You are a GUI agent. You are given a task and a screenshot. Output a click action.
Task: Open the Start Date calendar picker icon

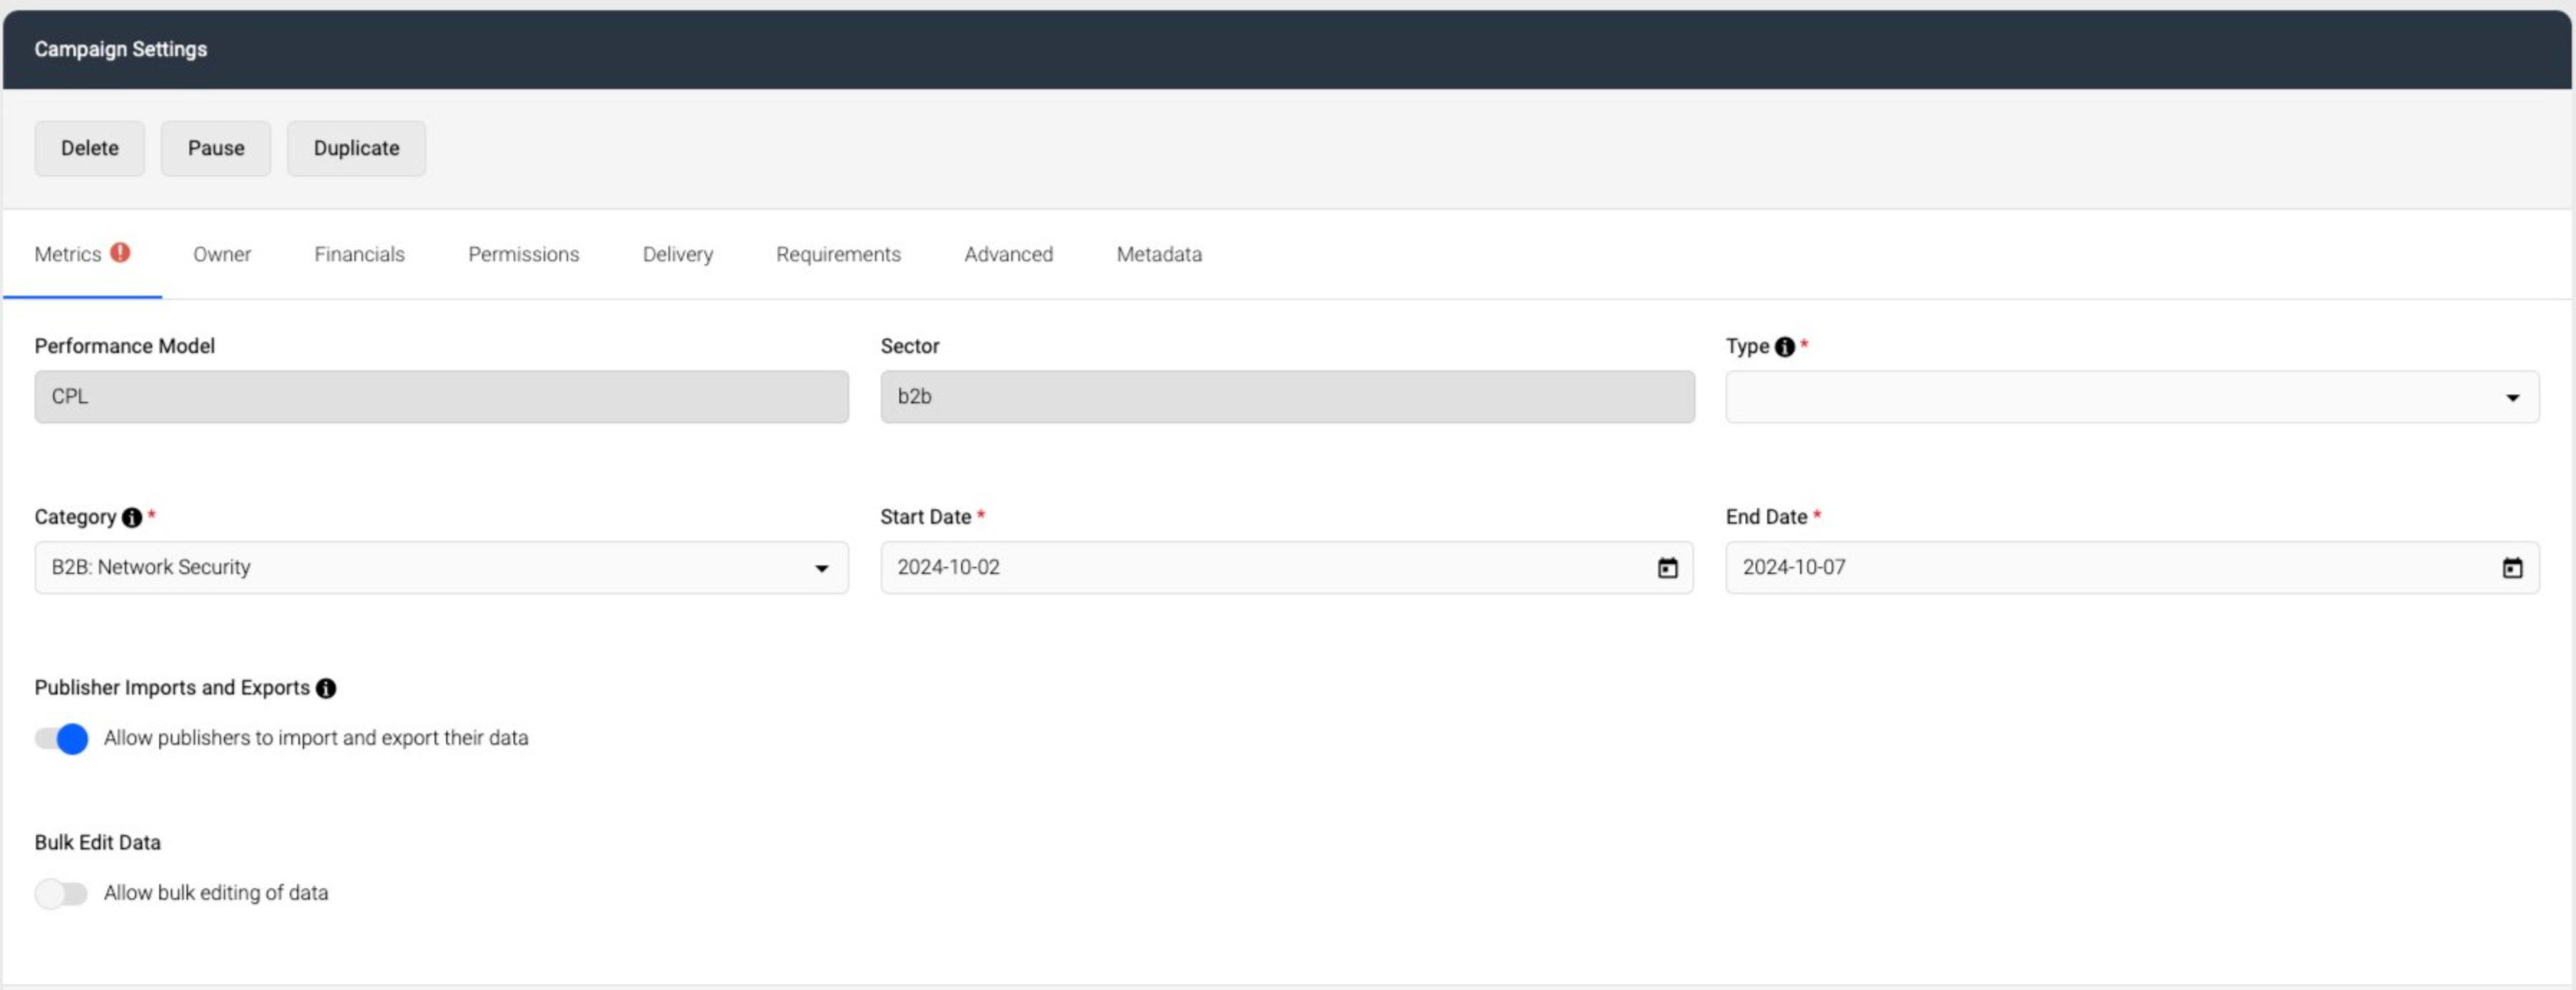[1667, 568]
